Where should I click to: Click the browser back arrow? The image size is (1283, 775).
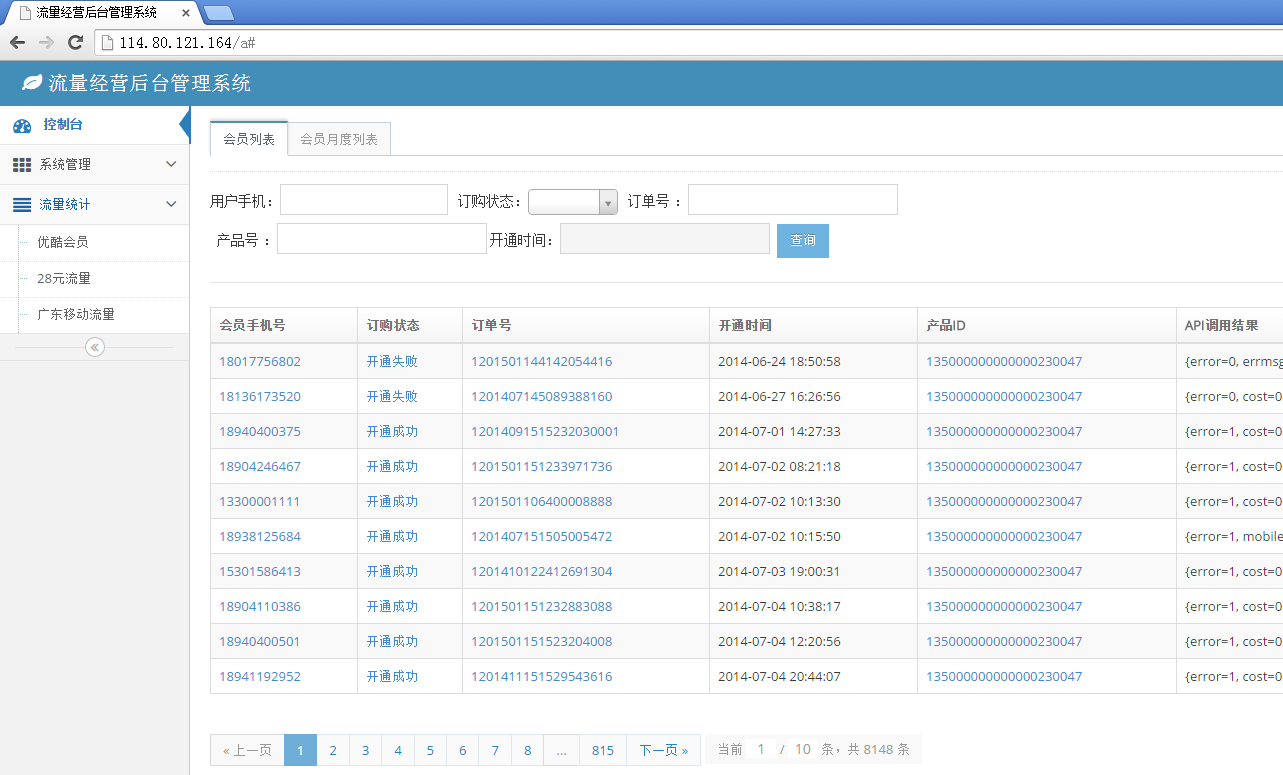pyautogui.click(x=17, y=42)
